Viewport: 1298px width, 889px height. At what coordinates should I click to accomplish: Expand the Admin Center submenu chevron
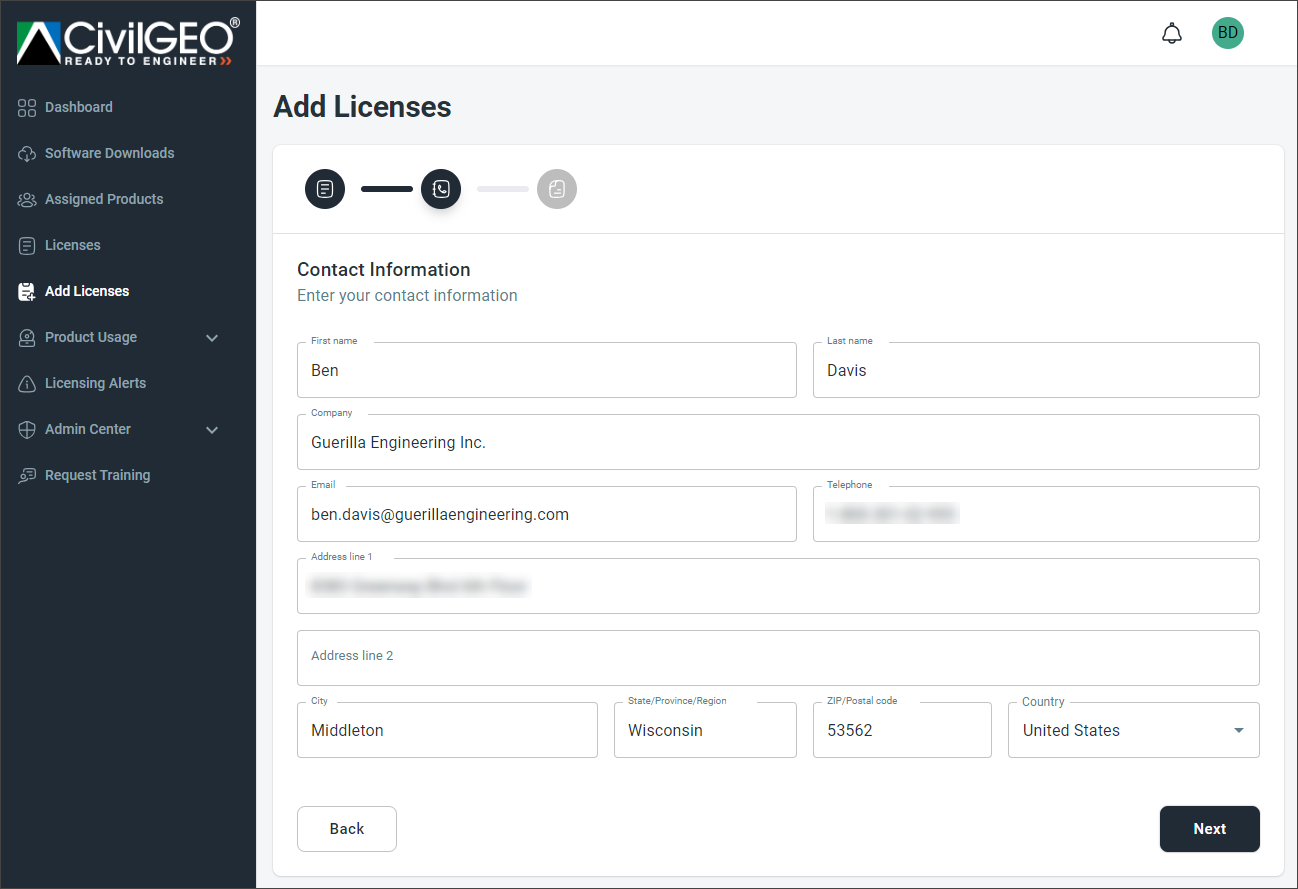point(212,430)
